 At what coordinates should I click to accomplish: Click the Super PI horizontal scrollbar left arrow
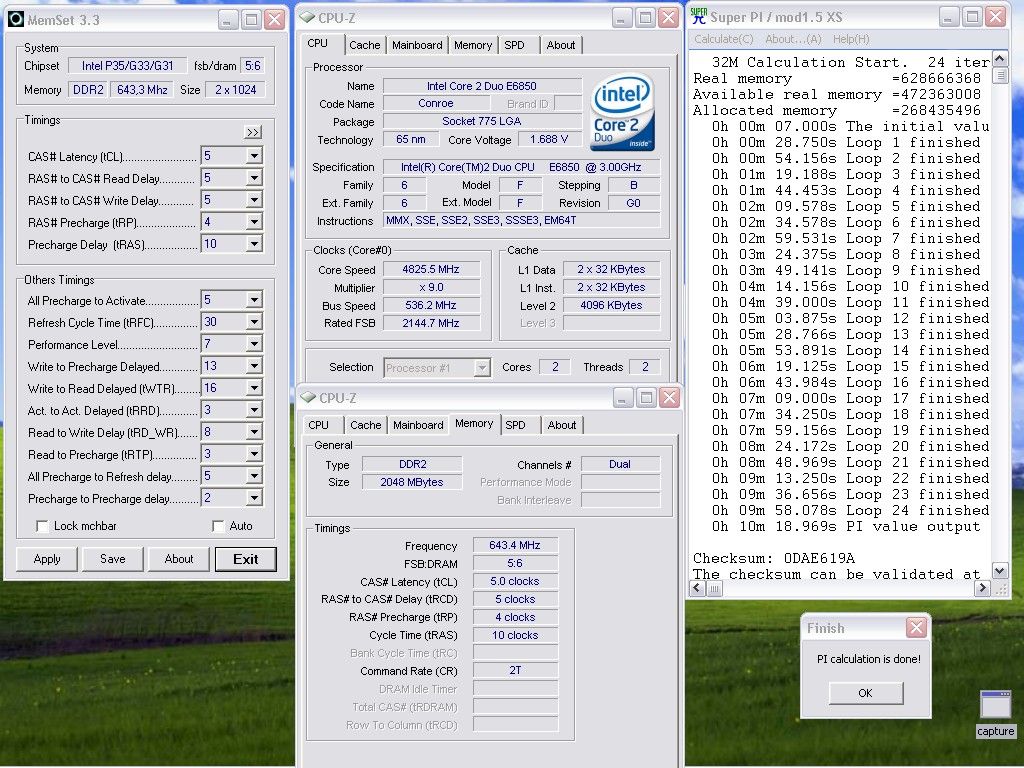[x=697, y=588]
